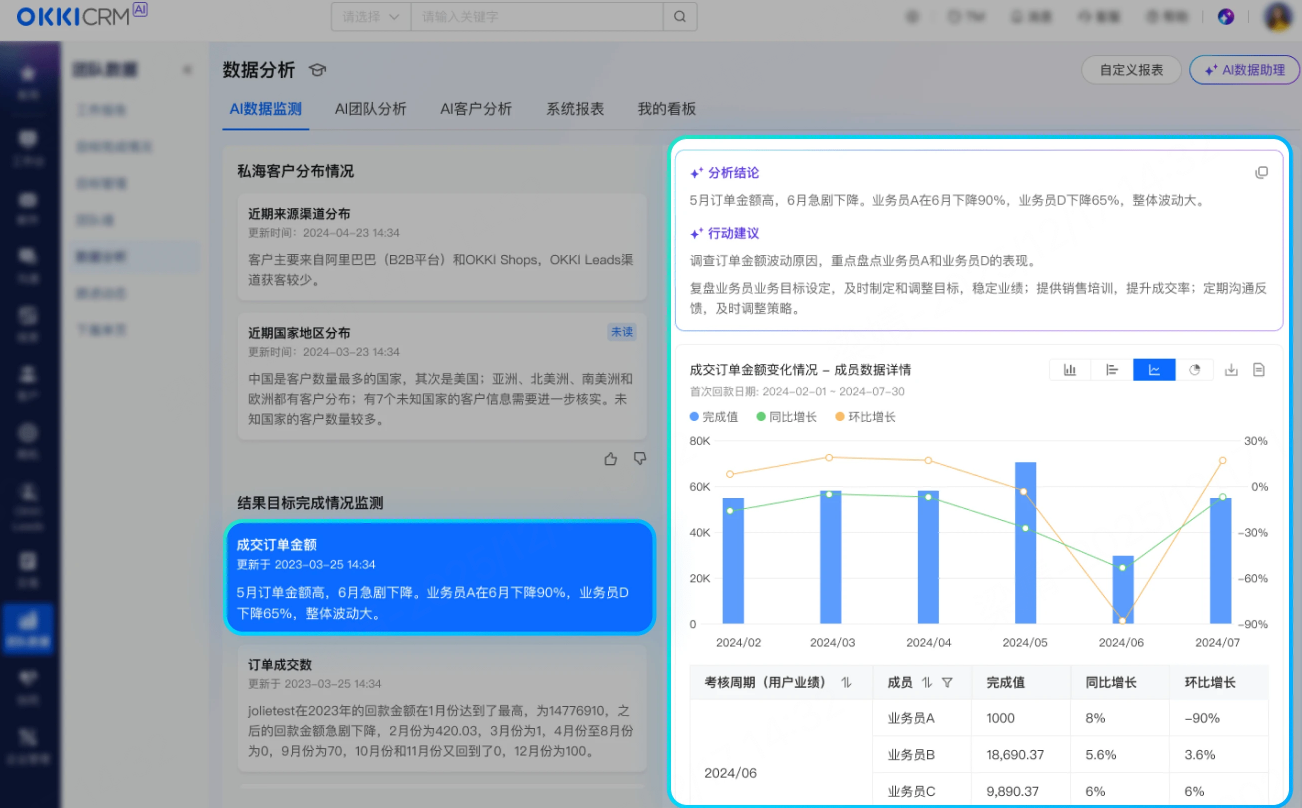Viewport: 1302px width, 808px height.
Task: Open the 成员 column filter
Action: click(x=947, y=683)
